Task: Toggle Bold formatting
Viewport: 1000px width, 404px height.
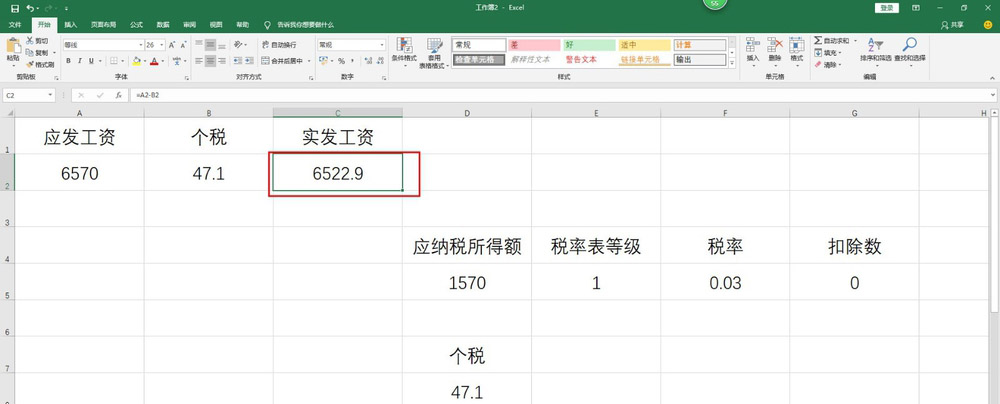Action: point(68,61)
